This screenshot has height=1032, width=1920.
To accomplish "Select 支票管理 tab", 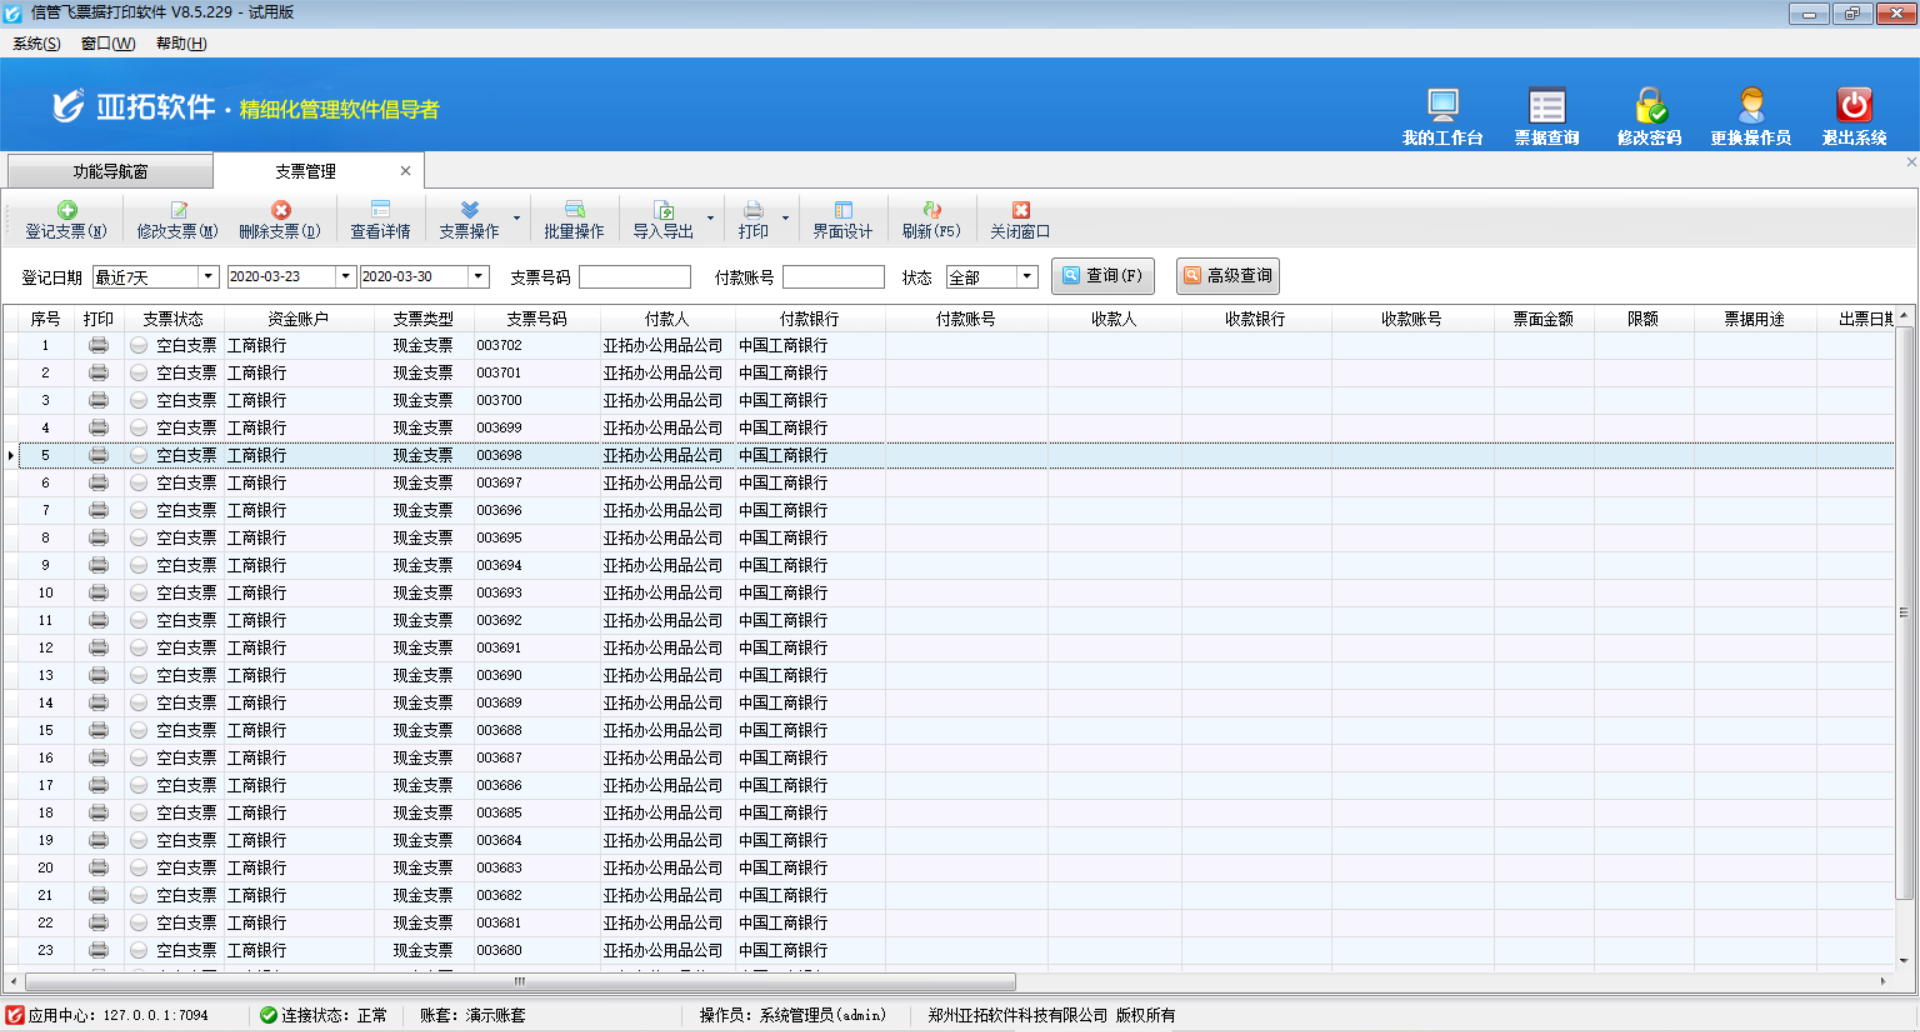I will (305, 172).
